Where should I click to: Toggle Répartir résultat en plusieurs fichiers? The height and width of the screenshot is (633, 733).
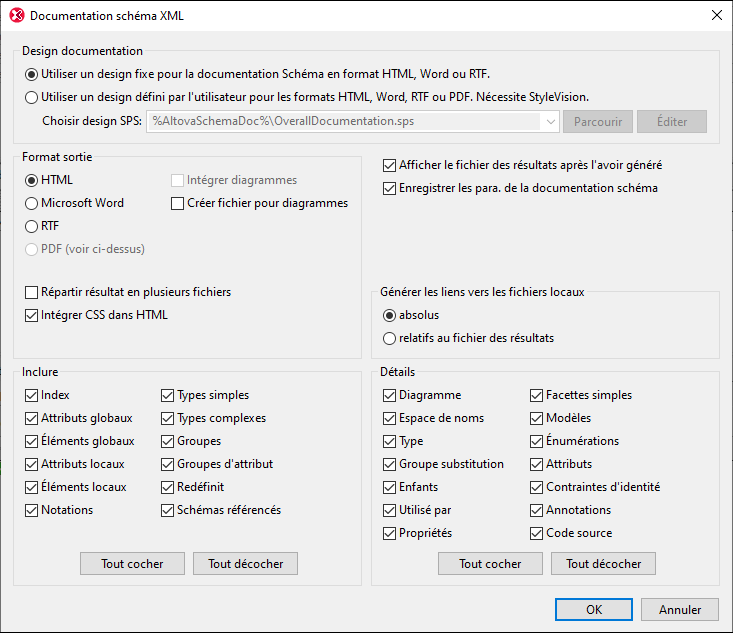32,292
